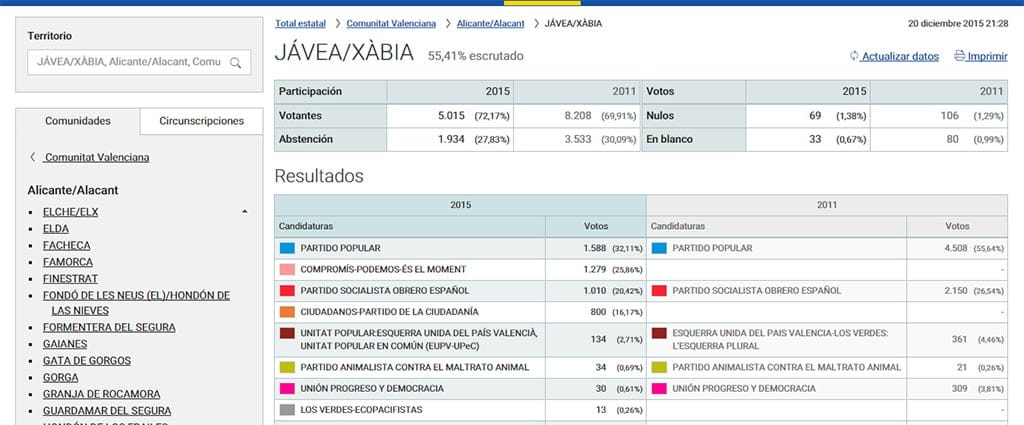Select GATA DE GORGOS municipality

pyautogui.click(x=87, y=360)
